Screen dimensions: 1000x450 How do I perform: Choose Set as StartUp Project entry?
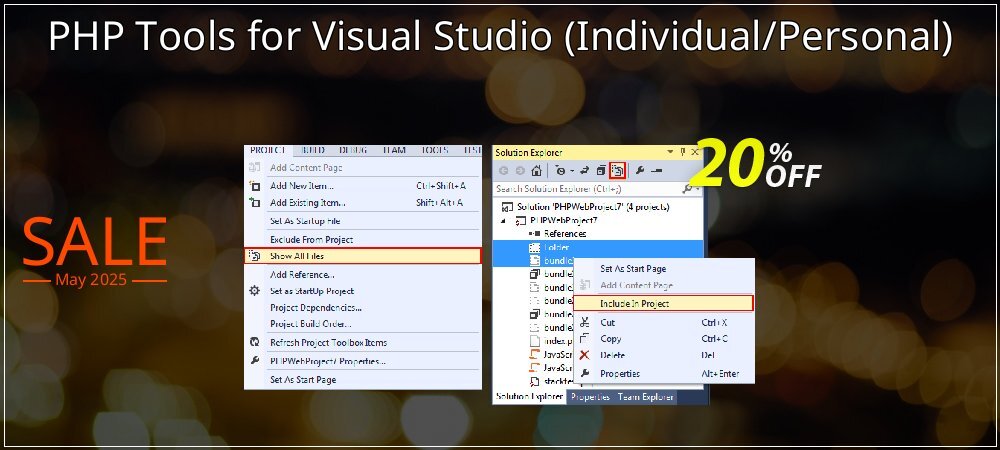(363, 291)
